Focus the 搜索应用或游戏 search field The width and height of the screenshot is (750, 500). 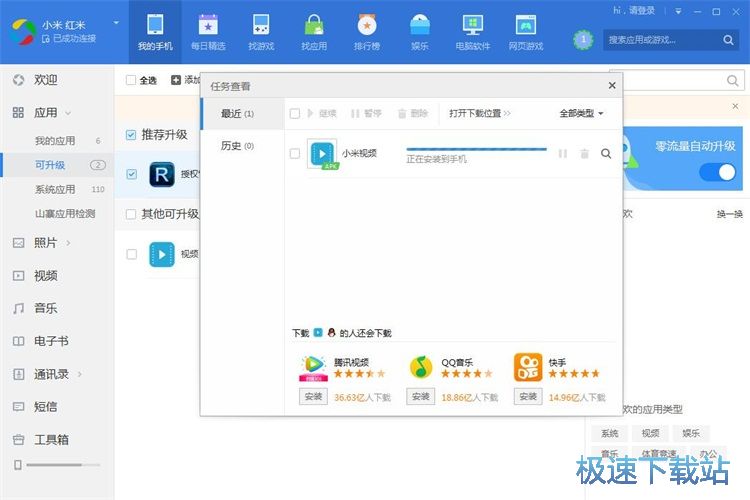(662, 40)
